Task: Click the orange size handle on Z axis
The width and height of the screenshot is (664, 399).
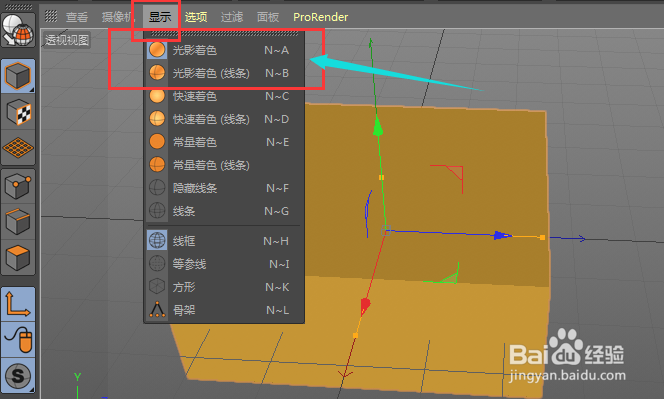Action: click(x=542, y=238)
